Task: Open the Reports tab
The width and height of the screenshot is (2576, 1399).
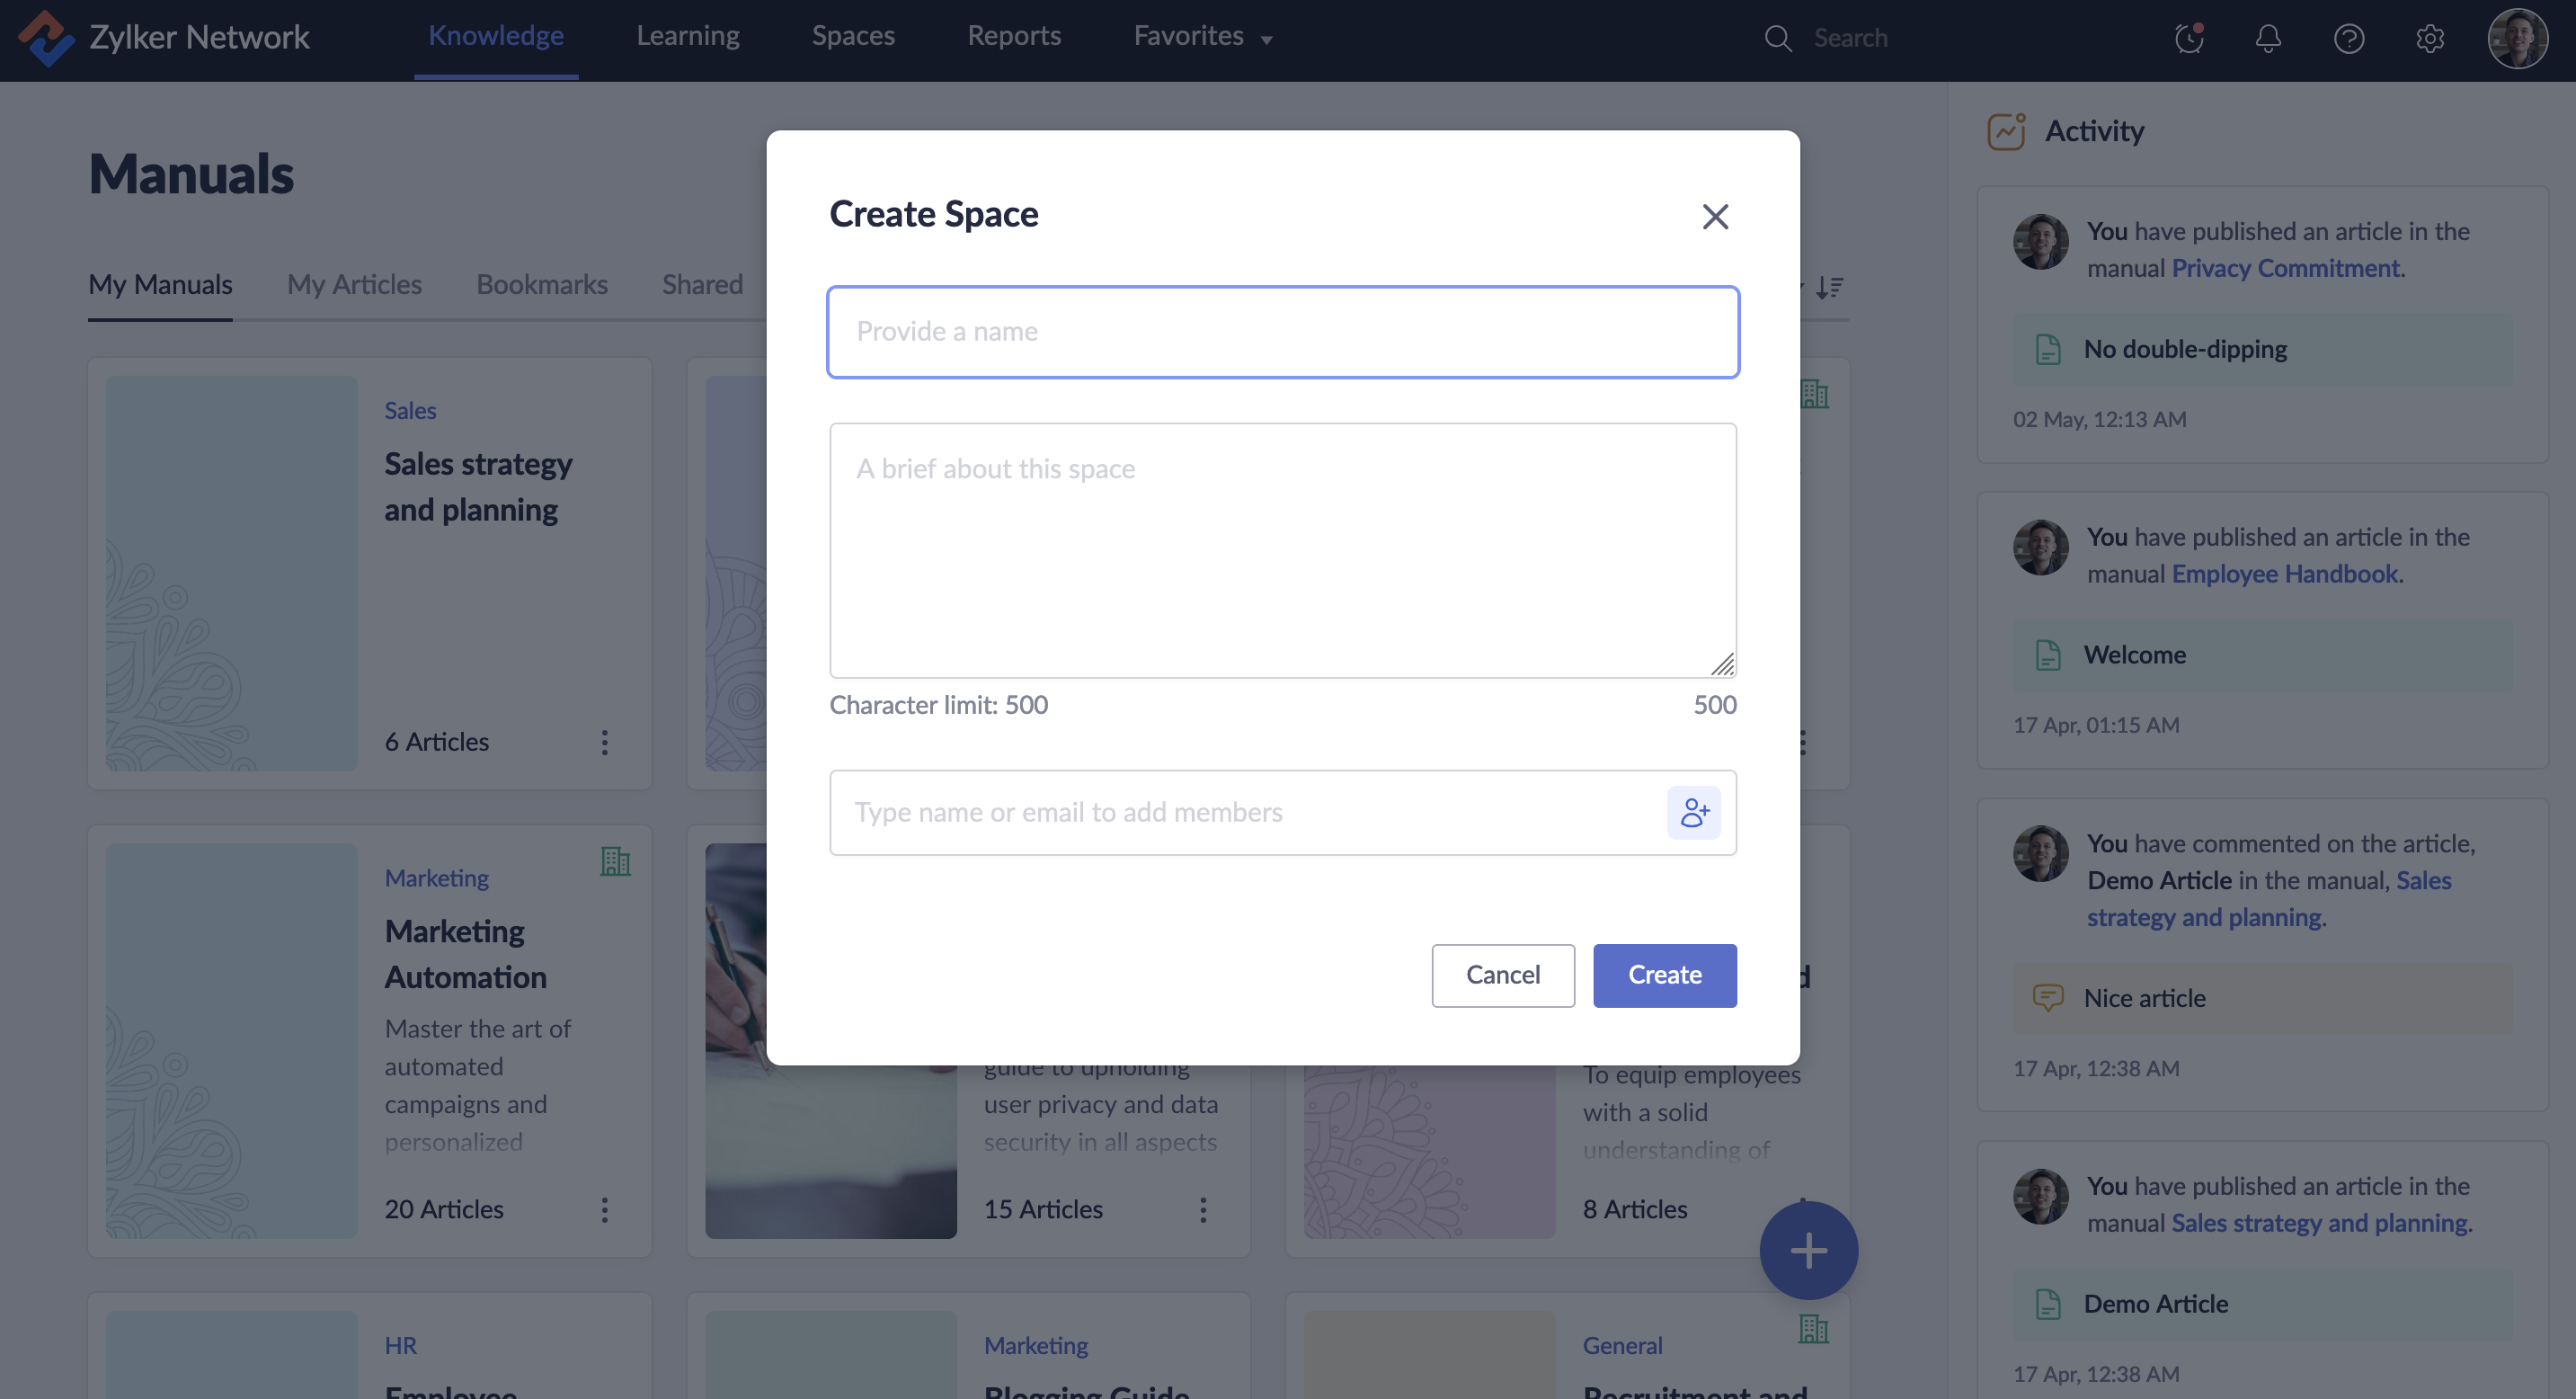Action: (1014, 37)
